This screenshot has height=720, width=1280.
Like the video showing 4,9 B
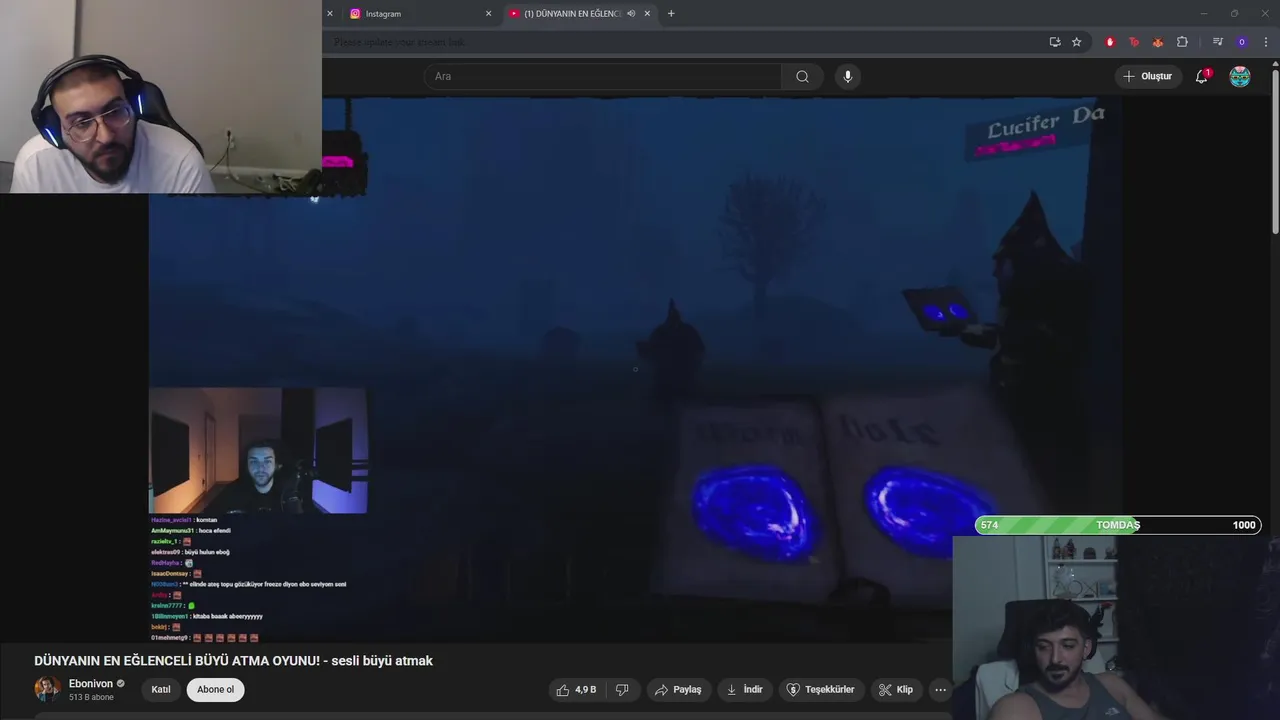pos(577,689)
